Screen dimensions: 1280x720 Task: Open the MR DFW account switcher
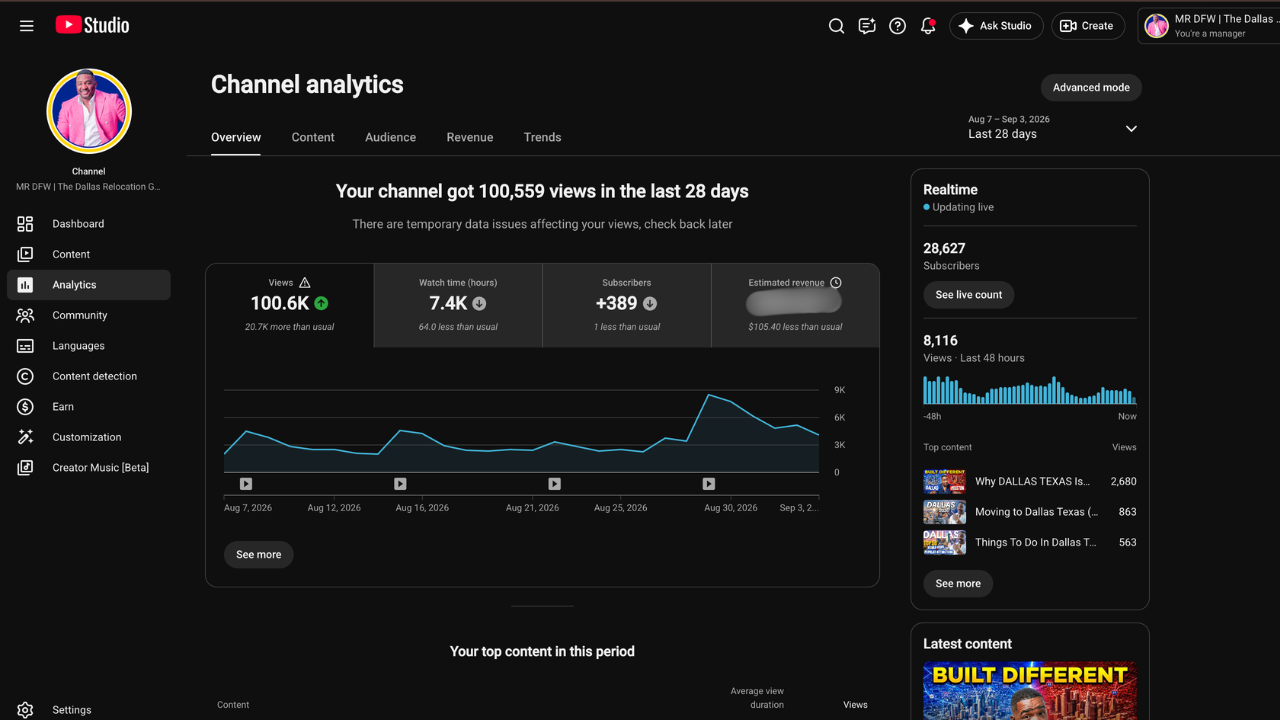pos(1209,26)
